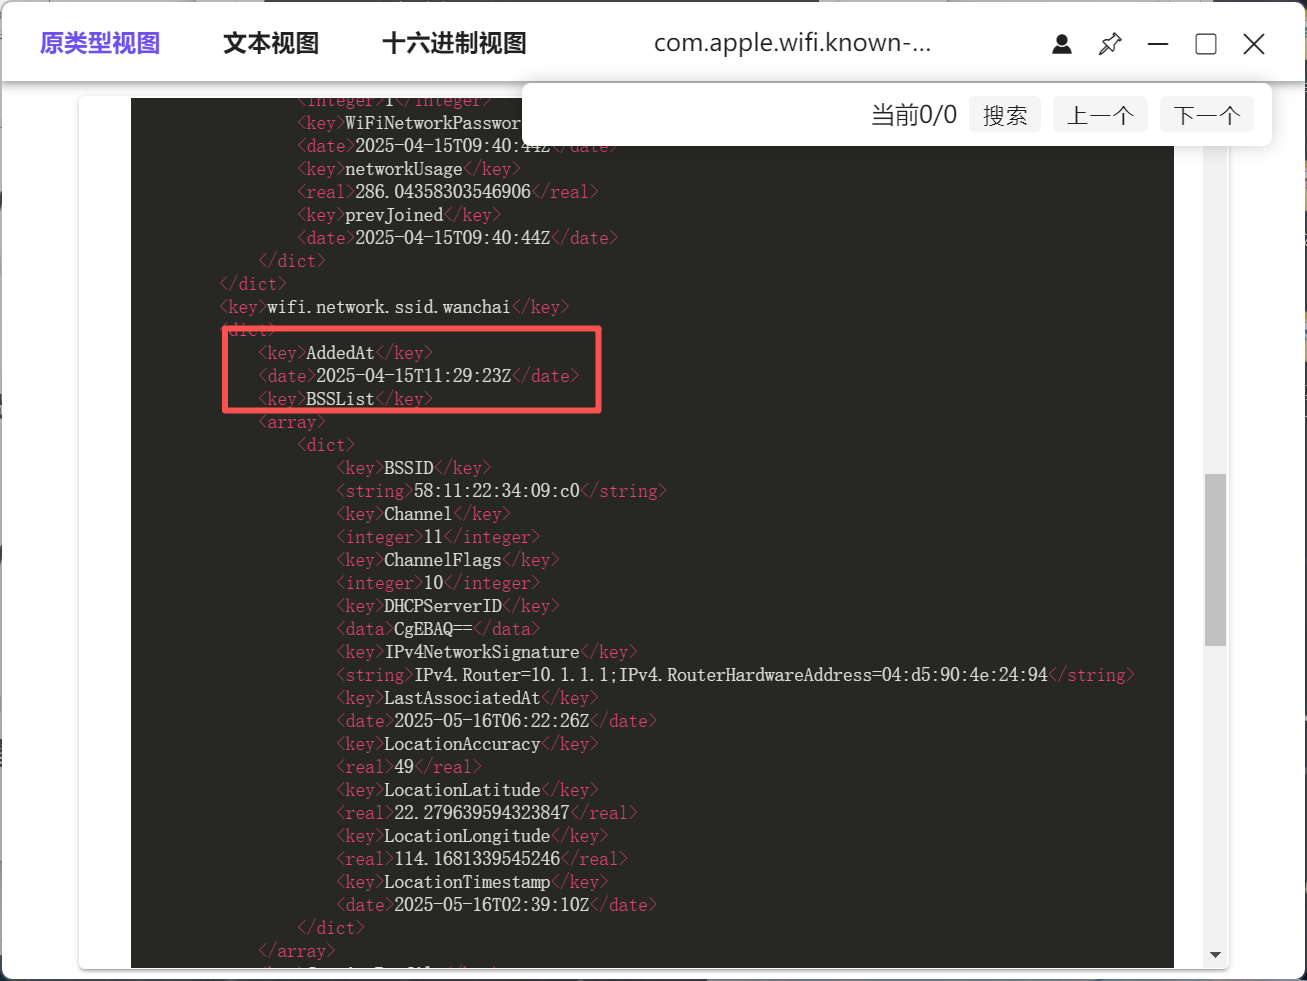
Task: Select the real 22.279639594323847 line
Action: [x=487, y=813]
